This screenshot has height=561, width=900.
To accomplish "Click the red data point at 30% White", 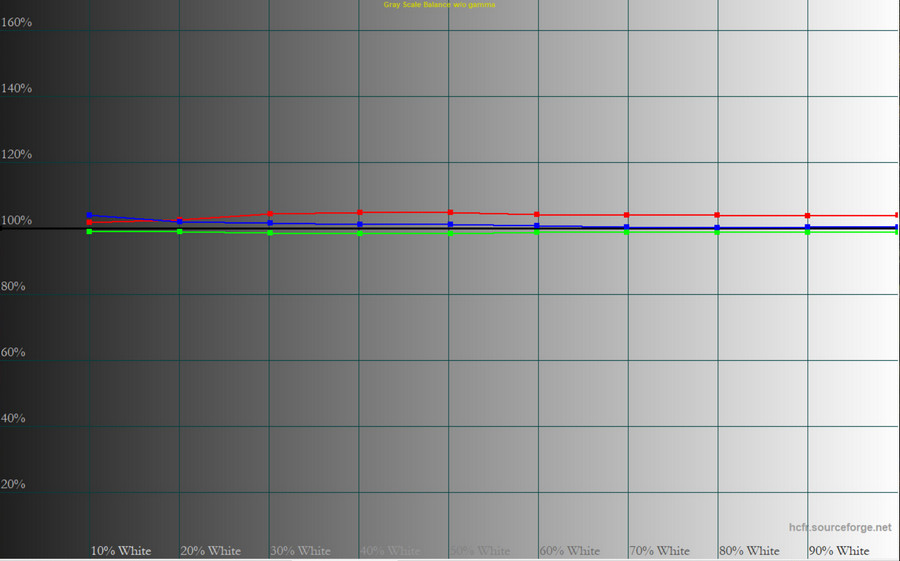I will 269,214.
